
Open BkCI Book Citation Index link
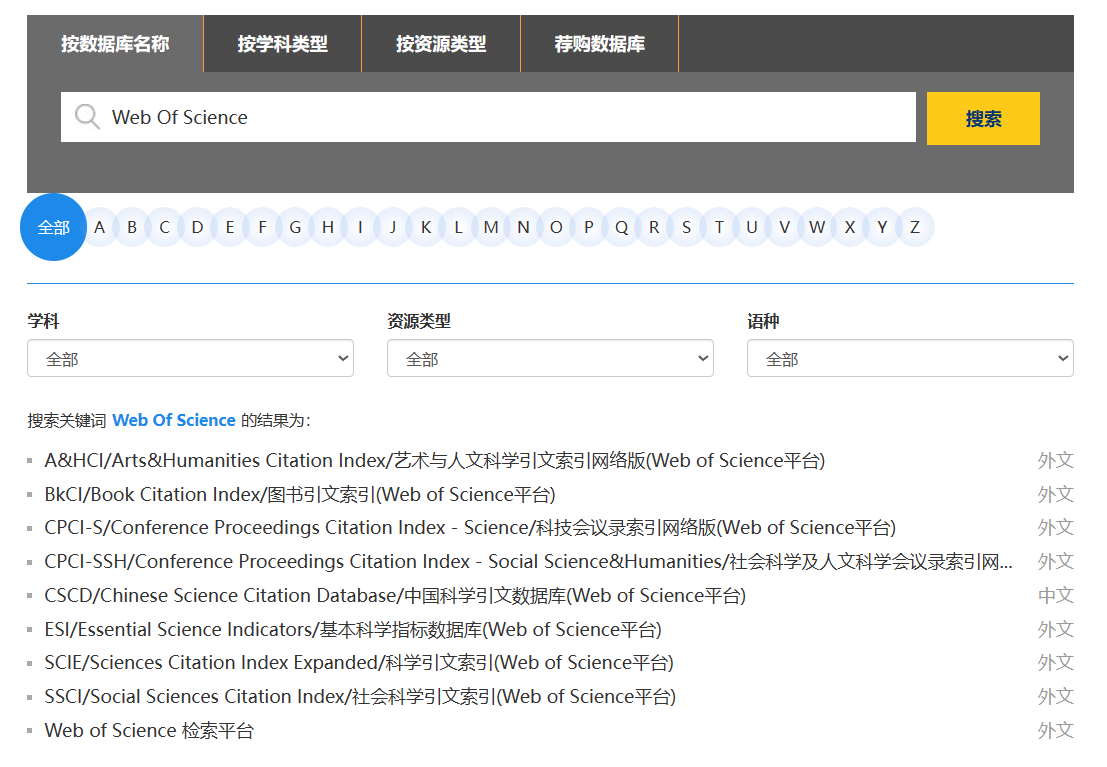(x=300, y=494)
